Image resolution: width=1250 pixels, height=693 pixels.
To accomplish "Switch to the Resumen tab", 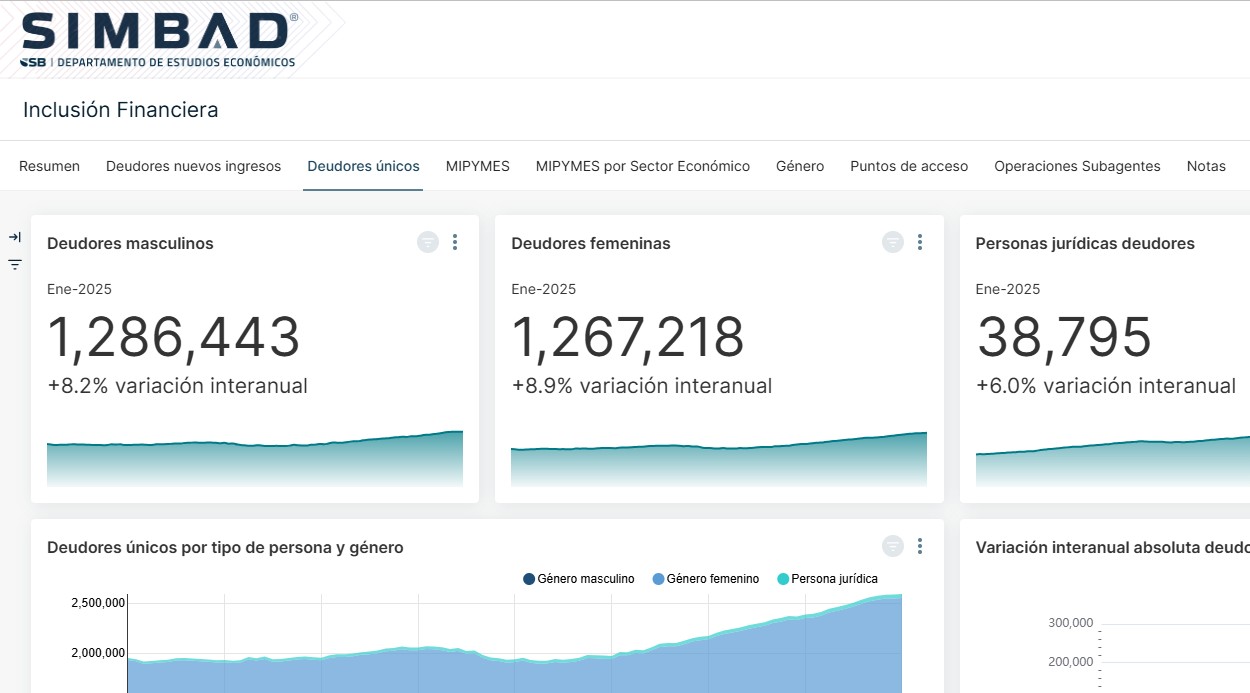I will point(49,166).
